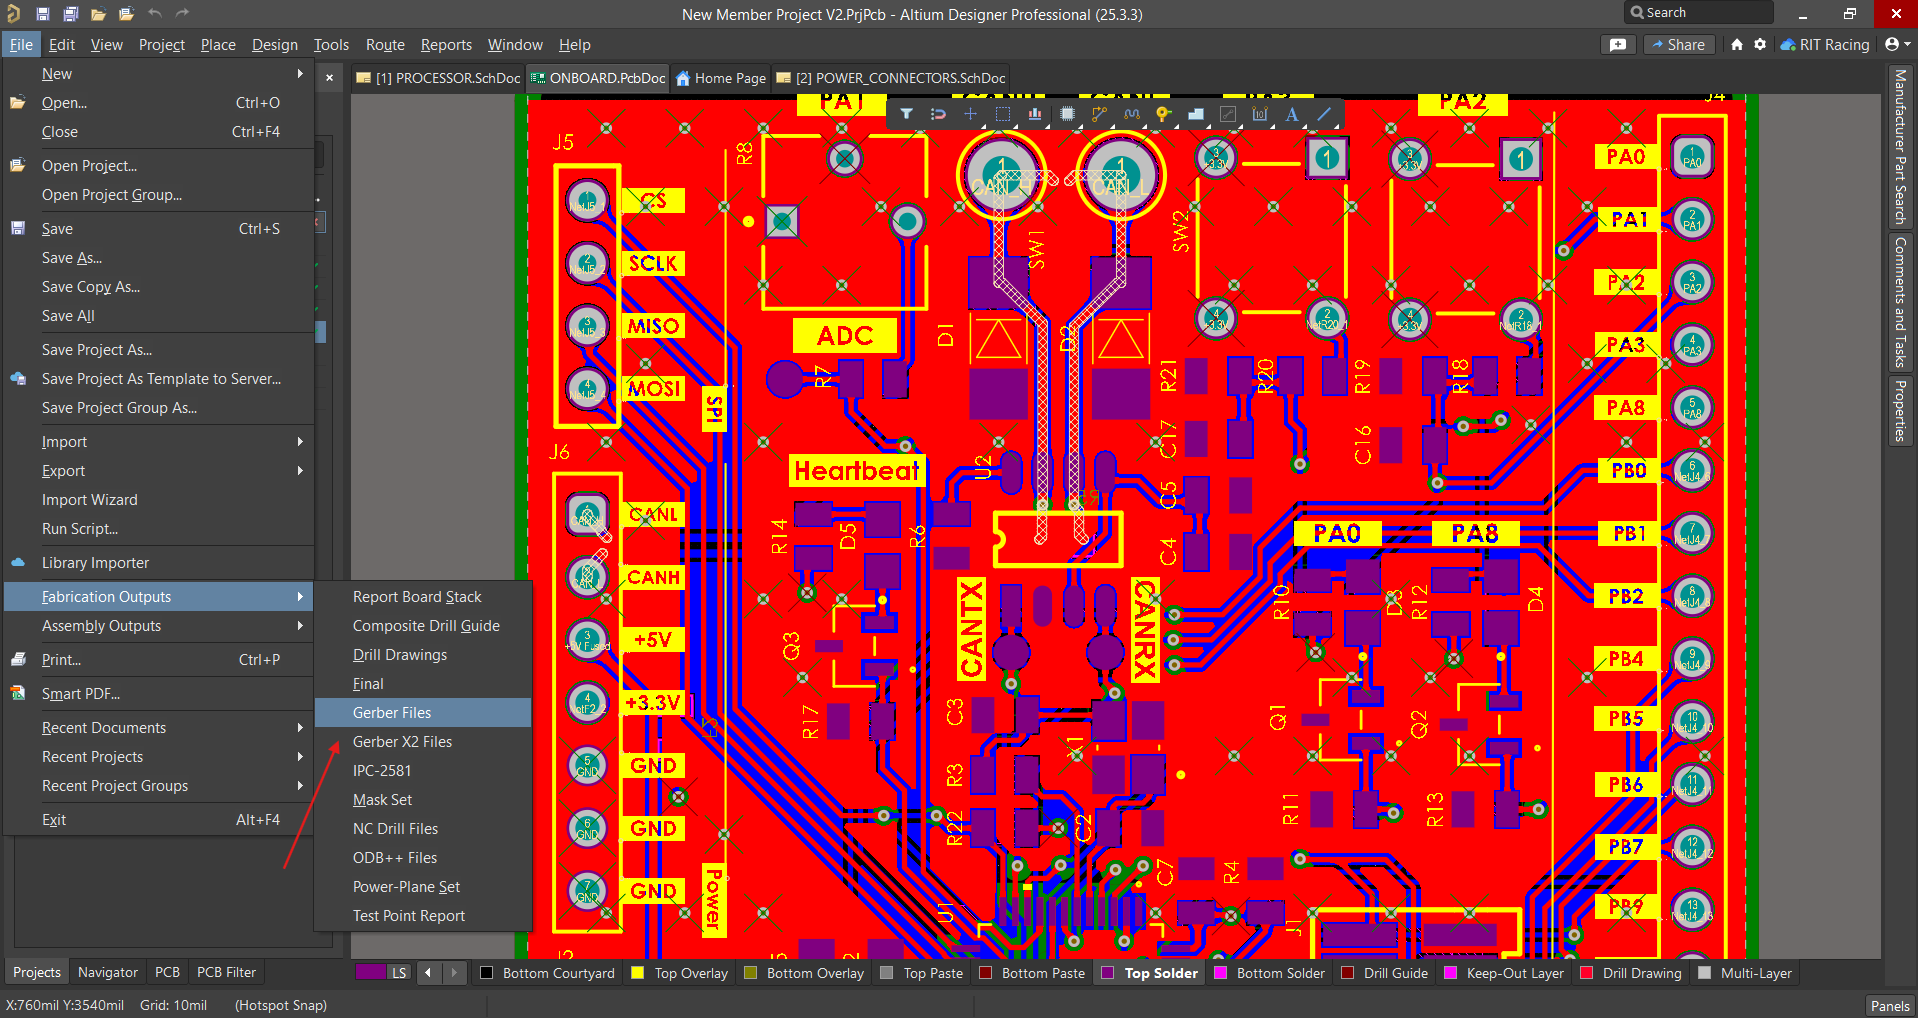The height and width of the screenshot is (1018, 1918).
Task: Activate the Interactive Routing tool icon
Action: tap(1099, 114)
